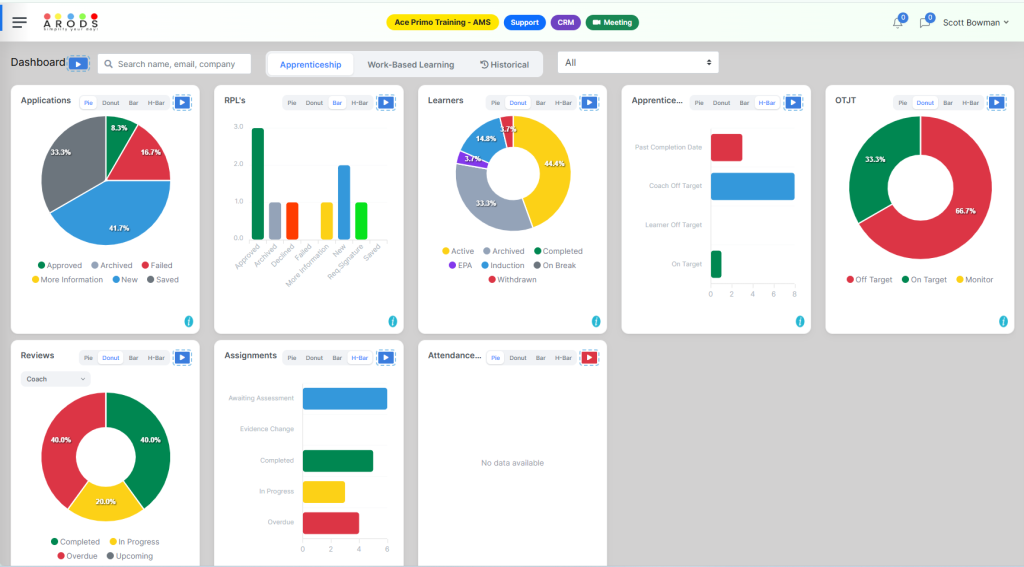Play the red Attendance card video
The image size is (1024, 567).
pyautogui.click(x=589, y=357)
